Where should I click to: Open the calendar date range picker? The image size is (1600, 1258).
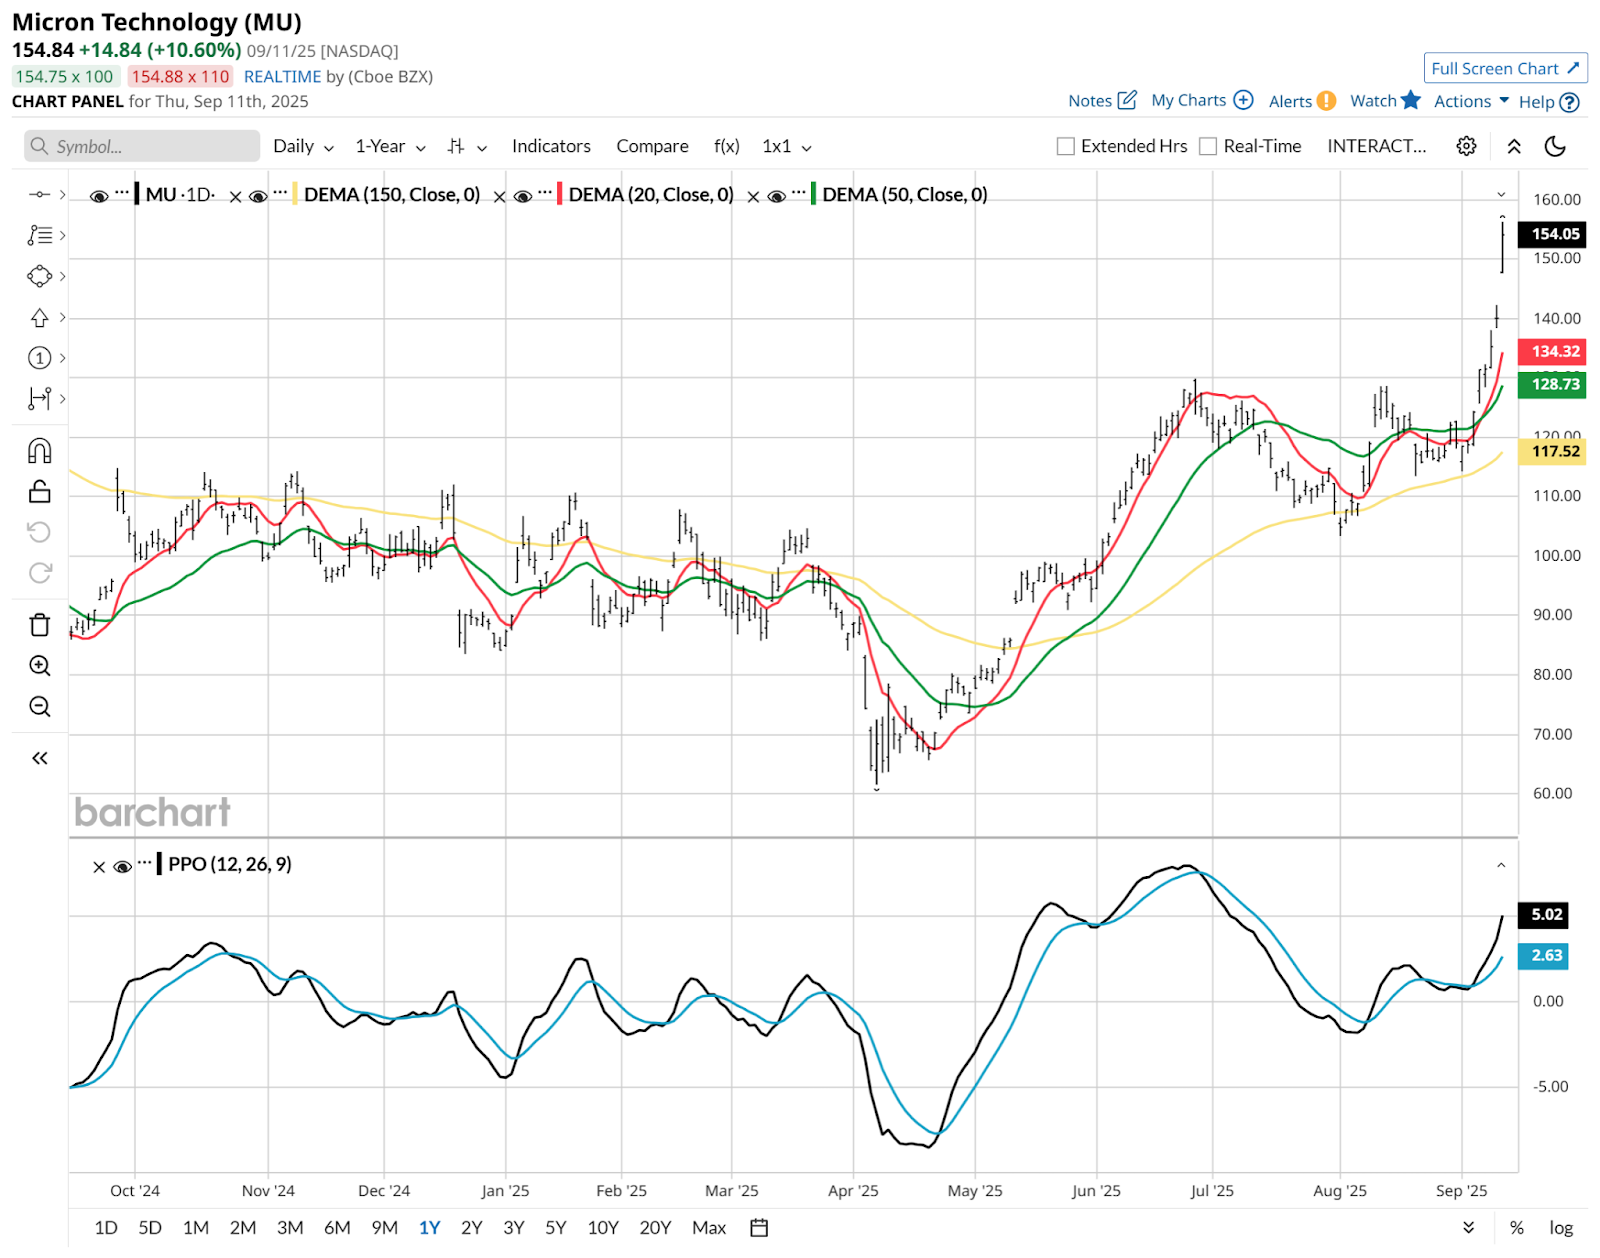759,1228
